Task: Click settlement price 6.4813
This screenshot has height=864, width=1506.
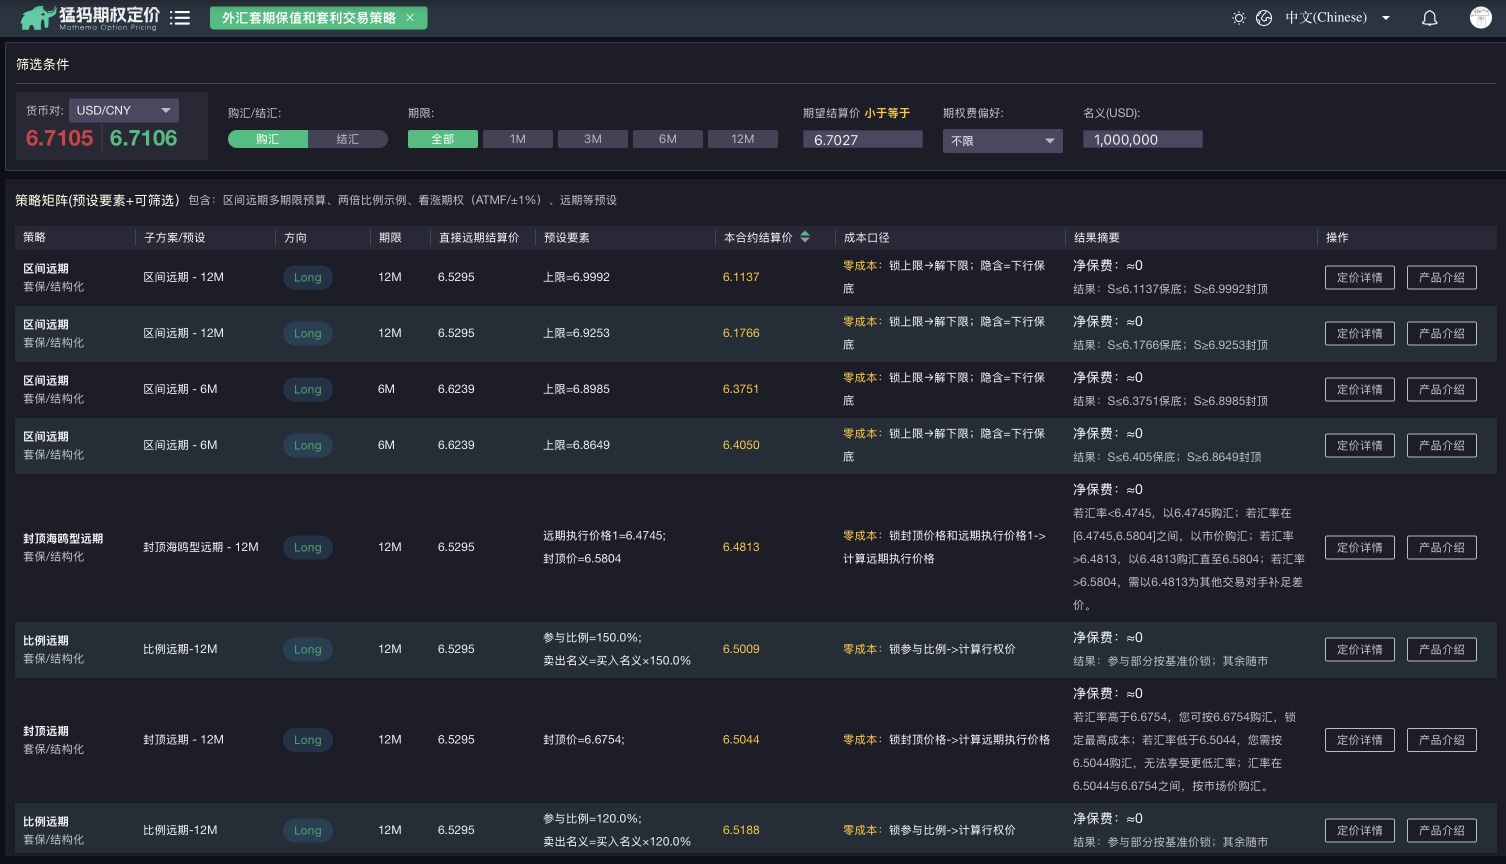Action: 741,547
